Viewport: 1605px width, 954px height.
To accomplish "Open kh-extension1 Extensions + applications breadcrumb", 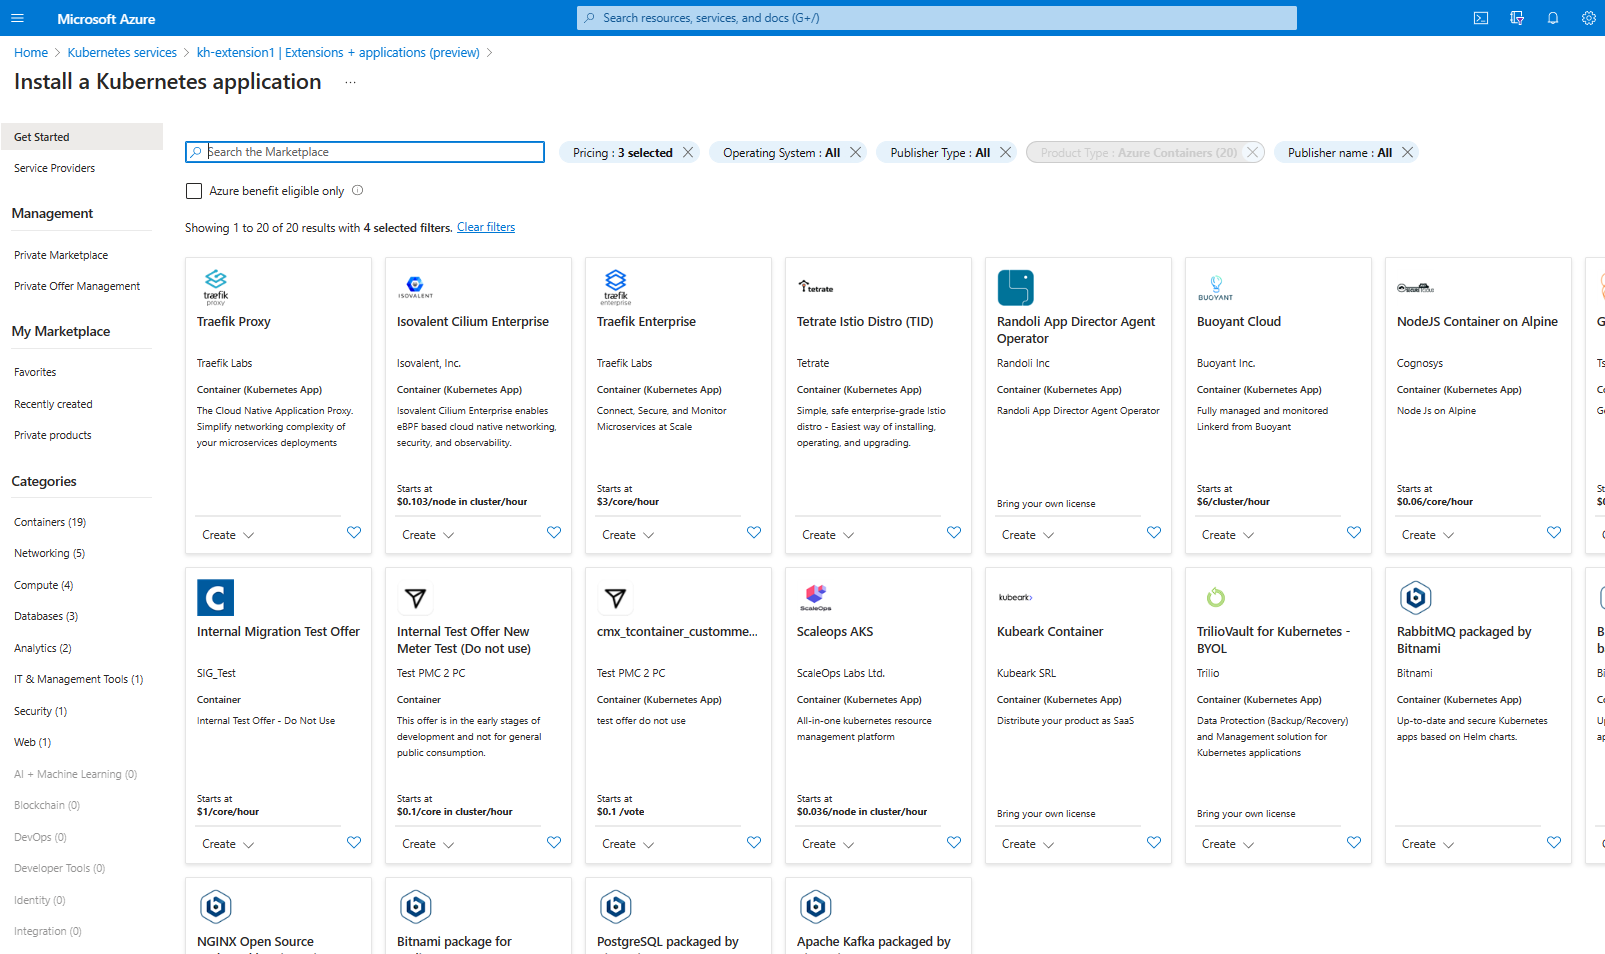I will pyautogui.click(x=338, y=52).
